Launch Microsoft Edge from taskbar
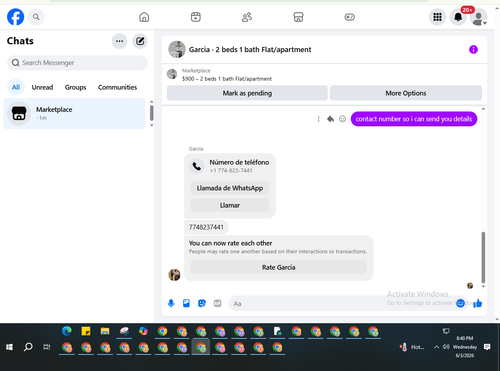 click(67, 331)
